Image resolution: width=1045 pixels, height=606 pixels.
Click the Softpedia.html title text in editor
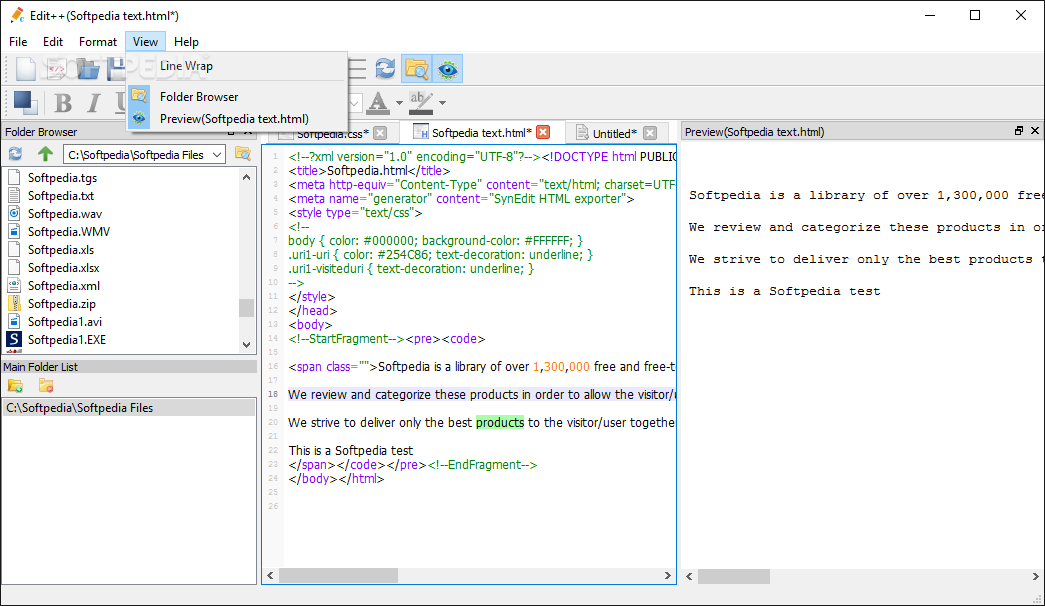coord(367,171)
